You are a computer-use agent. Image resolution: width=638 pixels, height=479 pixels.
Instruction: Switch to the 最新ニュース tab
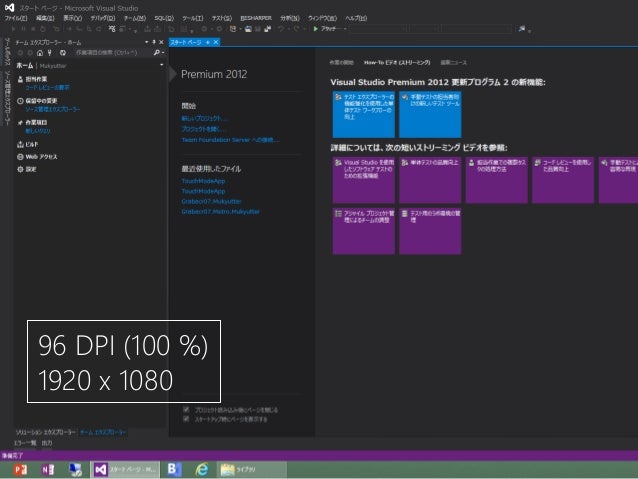tap(452, 61)
